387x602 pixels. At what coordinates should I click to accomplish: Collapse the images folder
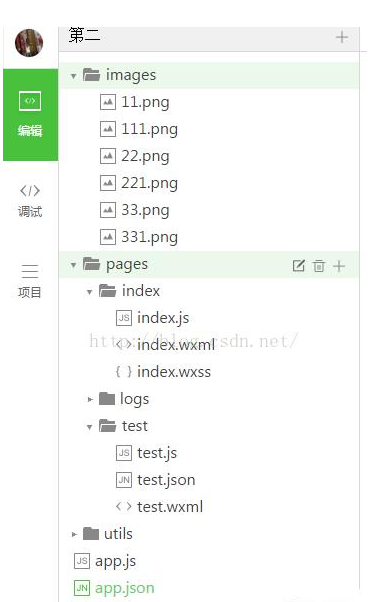(73, 76)
